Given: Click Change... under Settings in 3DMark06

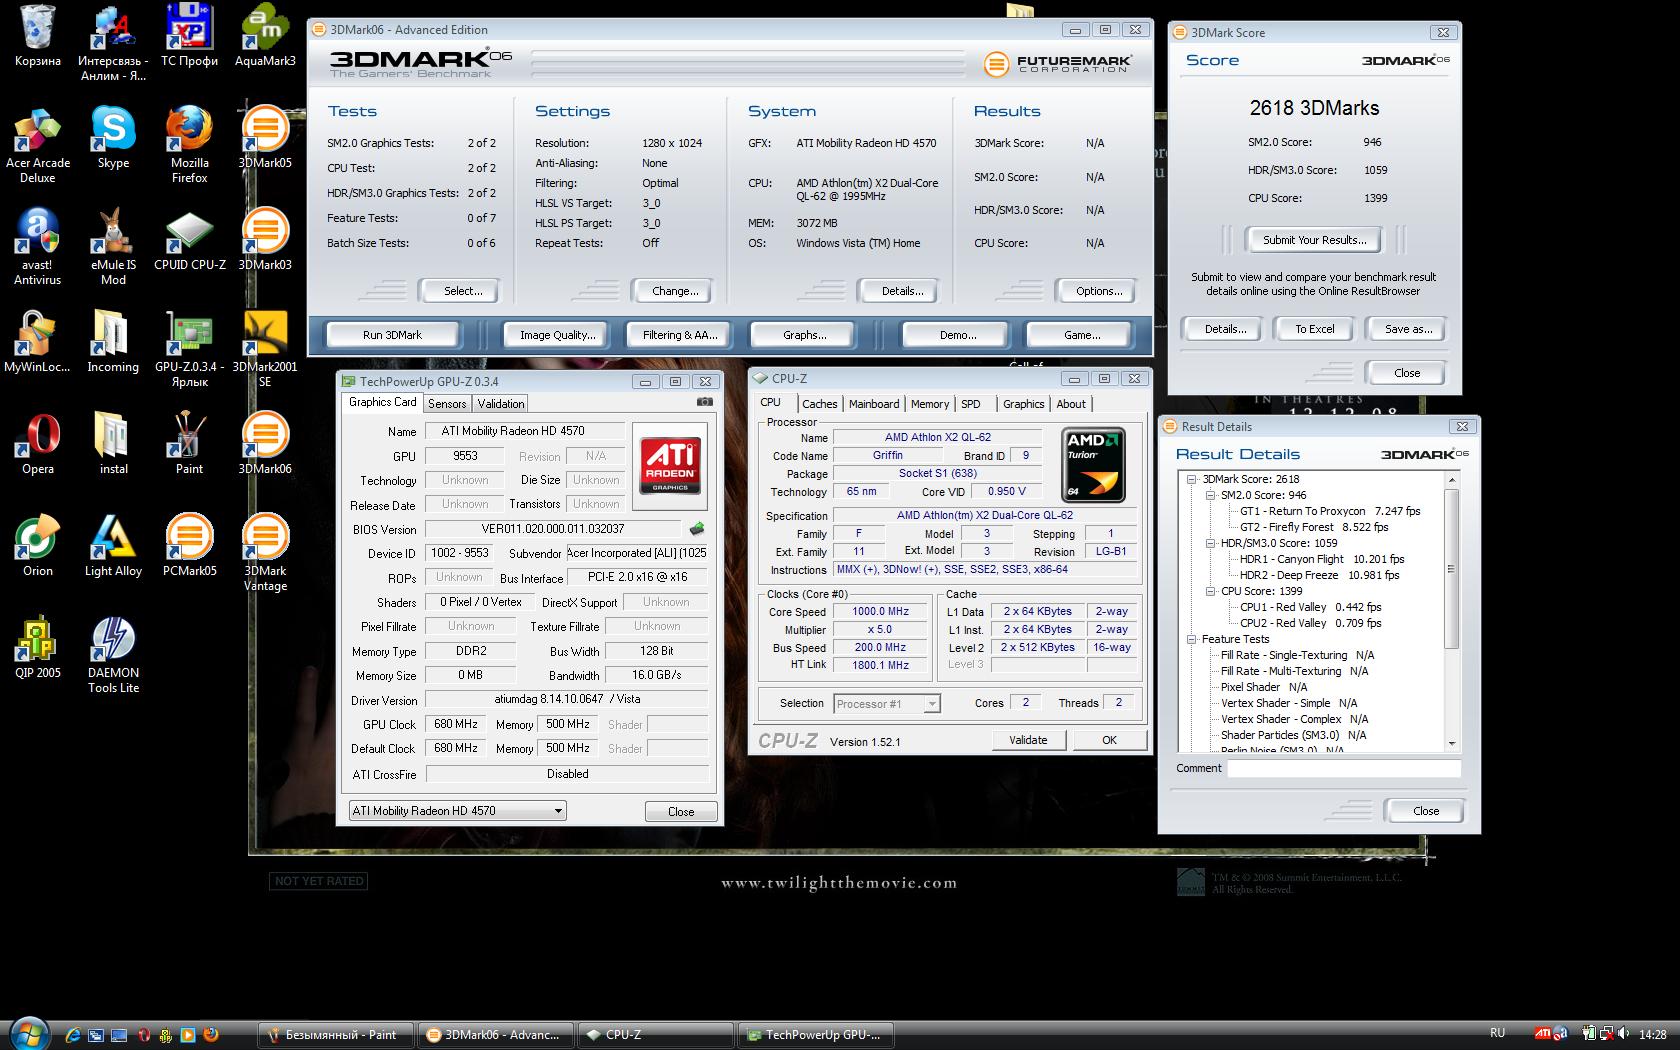Looking at the screenshot, I should tap(675, 291).
